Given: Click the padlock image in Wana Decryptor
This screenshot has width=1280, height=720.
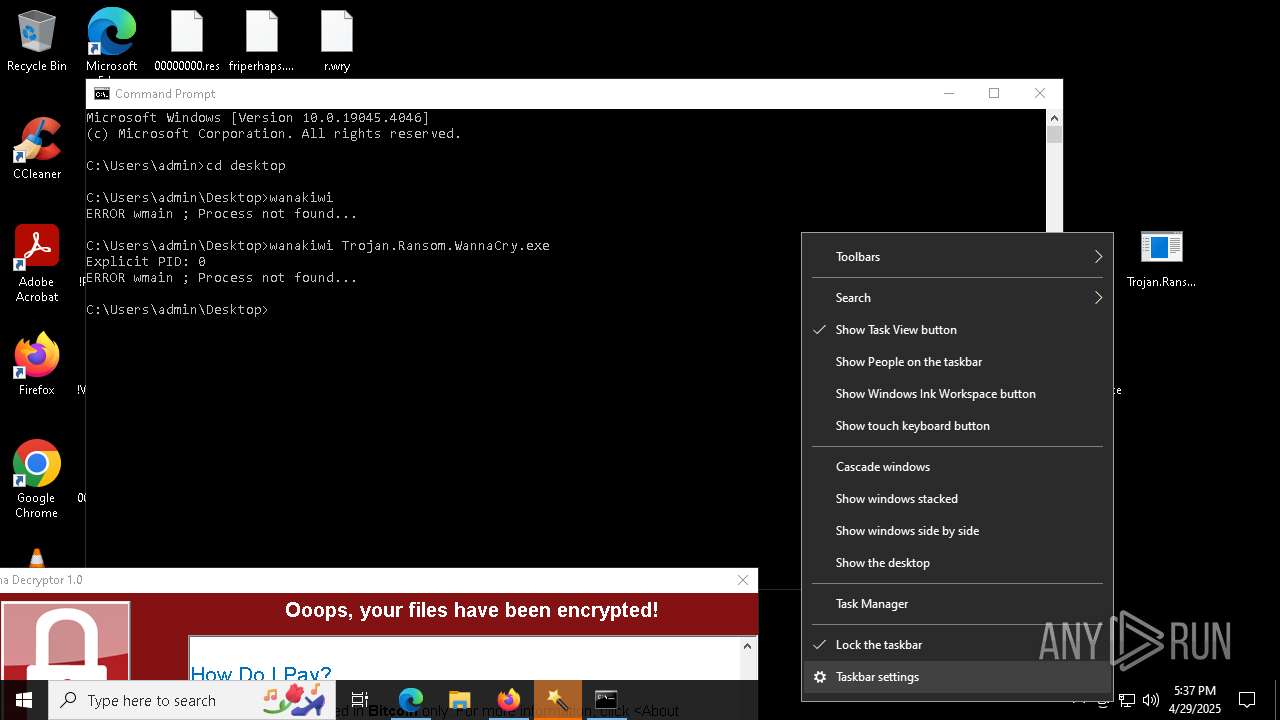Looking at the screenshot, I should [66, 641].
